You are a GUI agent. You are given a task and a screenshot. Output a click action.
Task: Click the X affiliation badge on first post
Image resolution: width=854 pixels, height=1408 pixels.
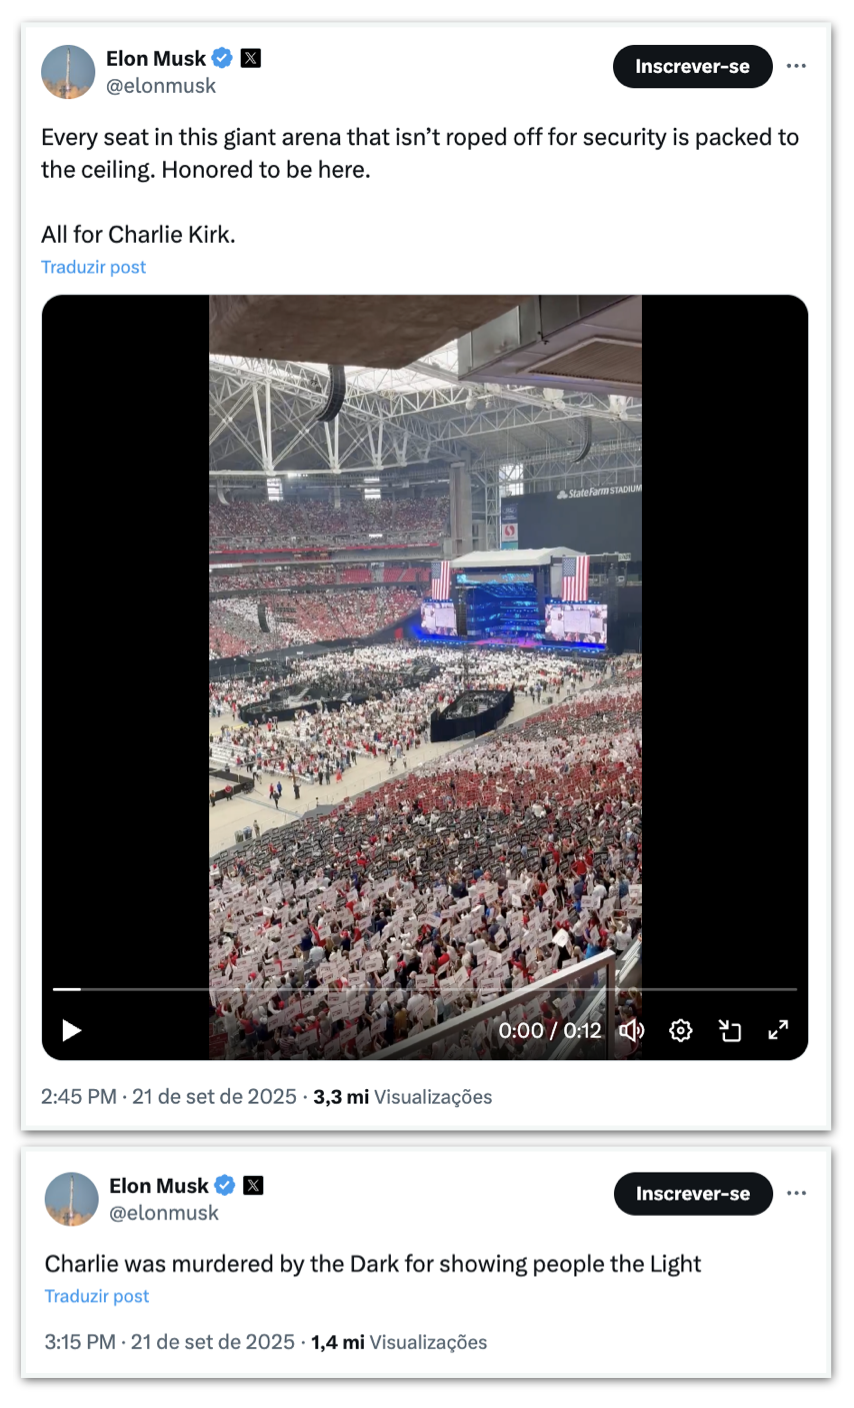coord(251,58)
